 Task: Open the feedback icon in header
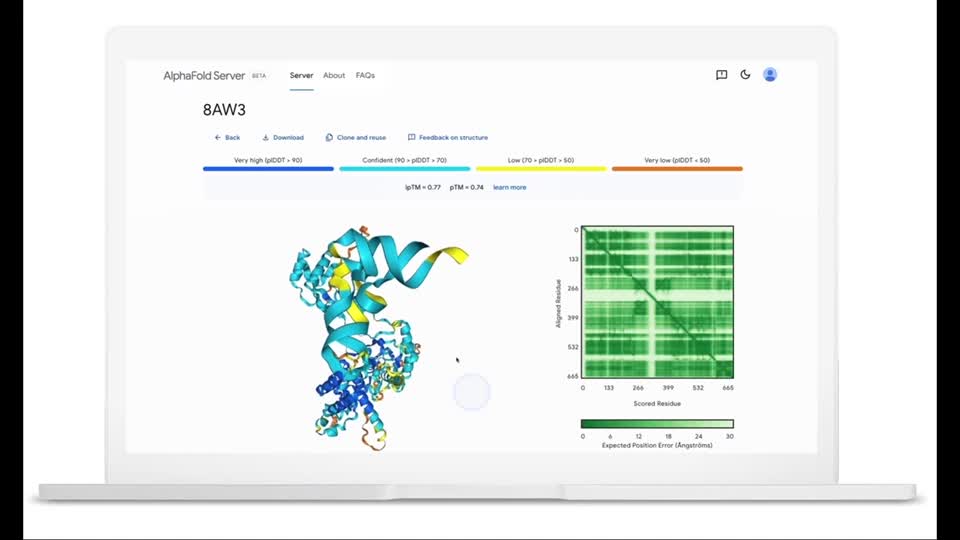point(721,75)
